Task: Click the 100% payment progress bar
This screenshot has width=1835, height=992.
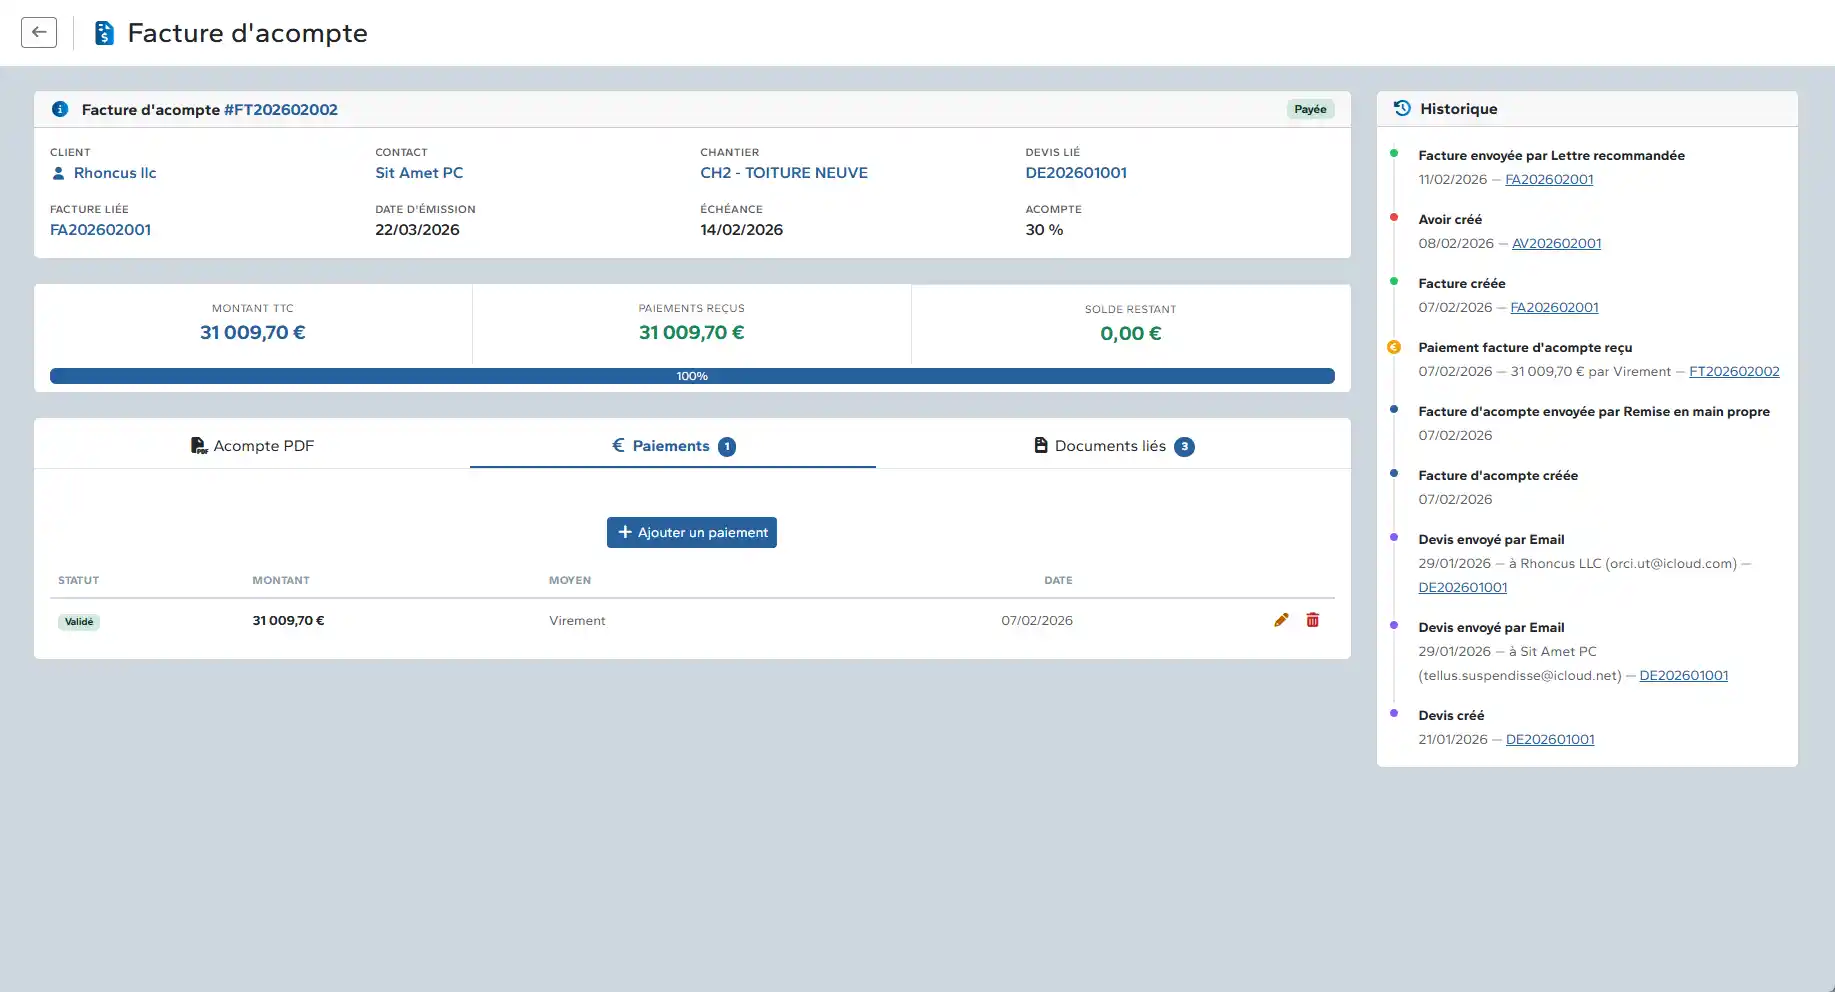Action: (692, 376)
